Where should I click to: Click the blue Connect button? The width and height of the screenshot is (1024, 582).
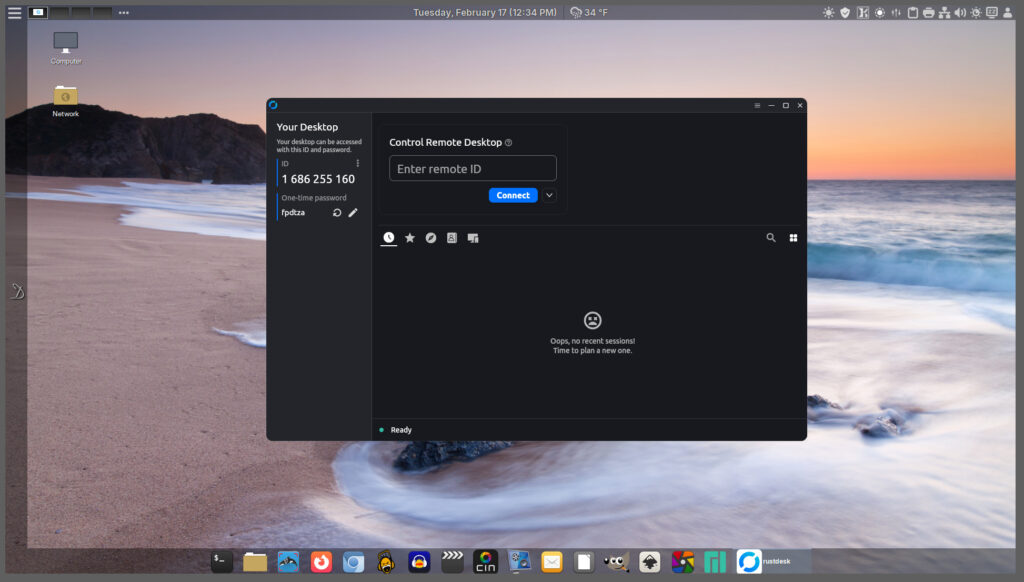513,195
